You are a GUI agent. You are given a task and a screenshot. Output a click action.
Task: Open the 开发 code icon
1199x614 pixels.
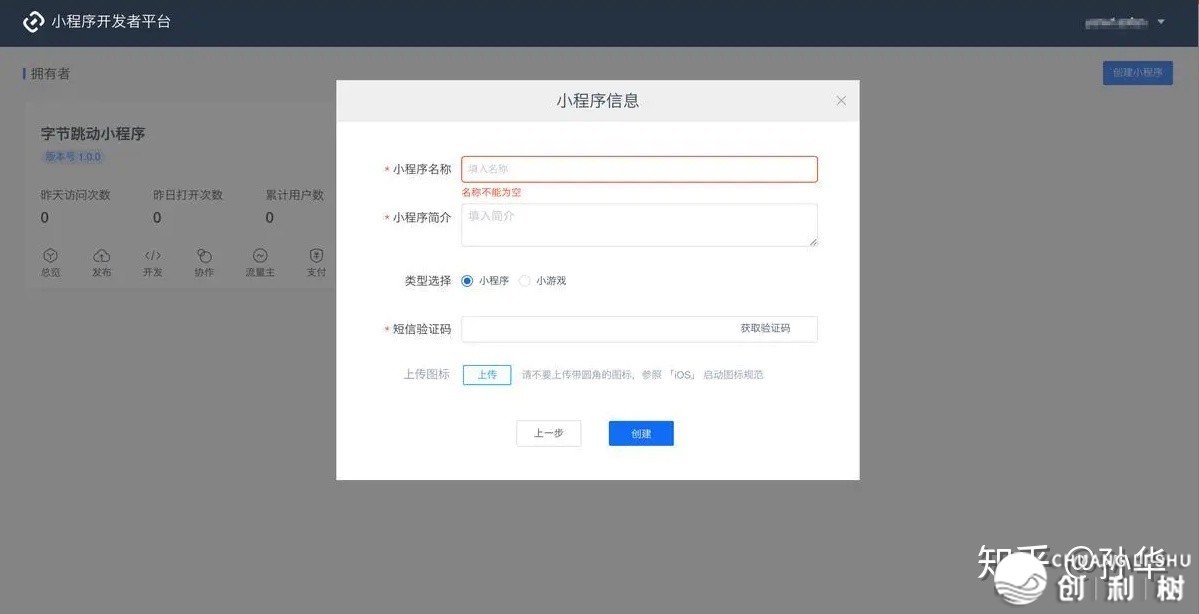pyautogui.click(x=153, y=257)
